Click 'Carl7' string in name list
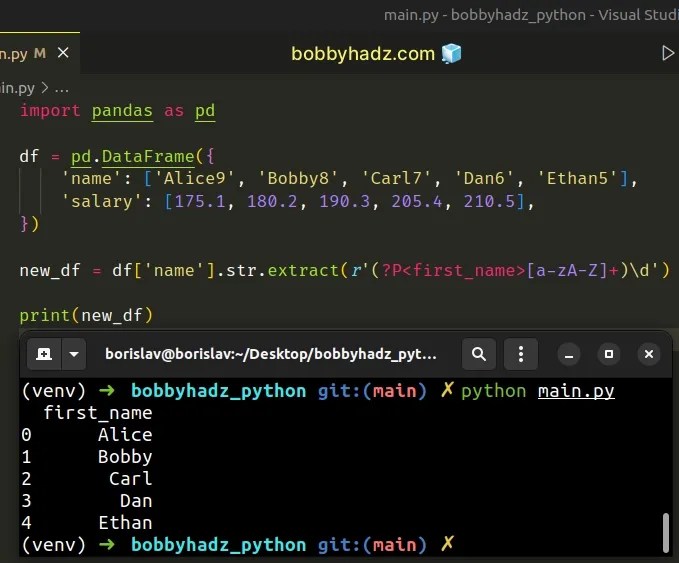679x563 pixels. (x=396, y=178)
